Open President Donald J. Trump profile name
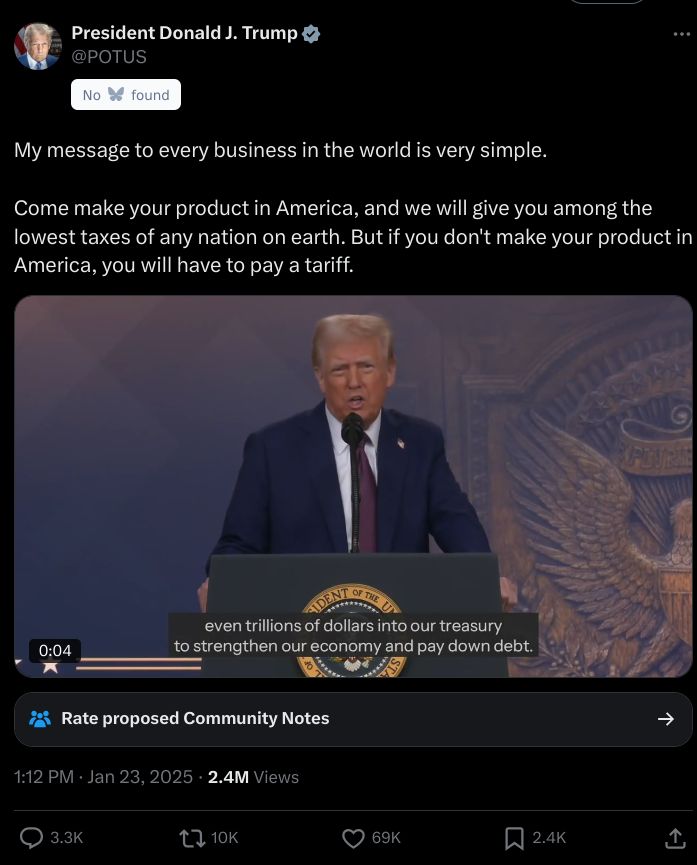 click(x=184, y=33)
